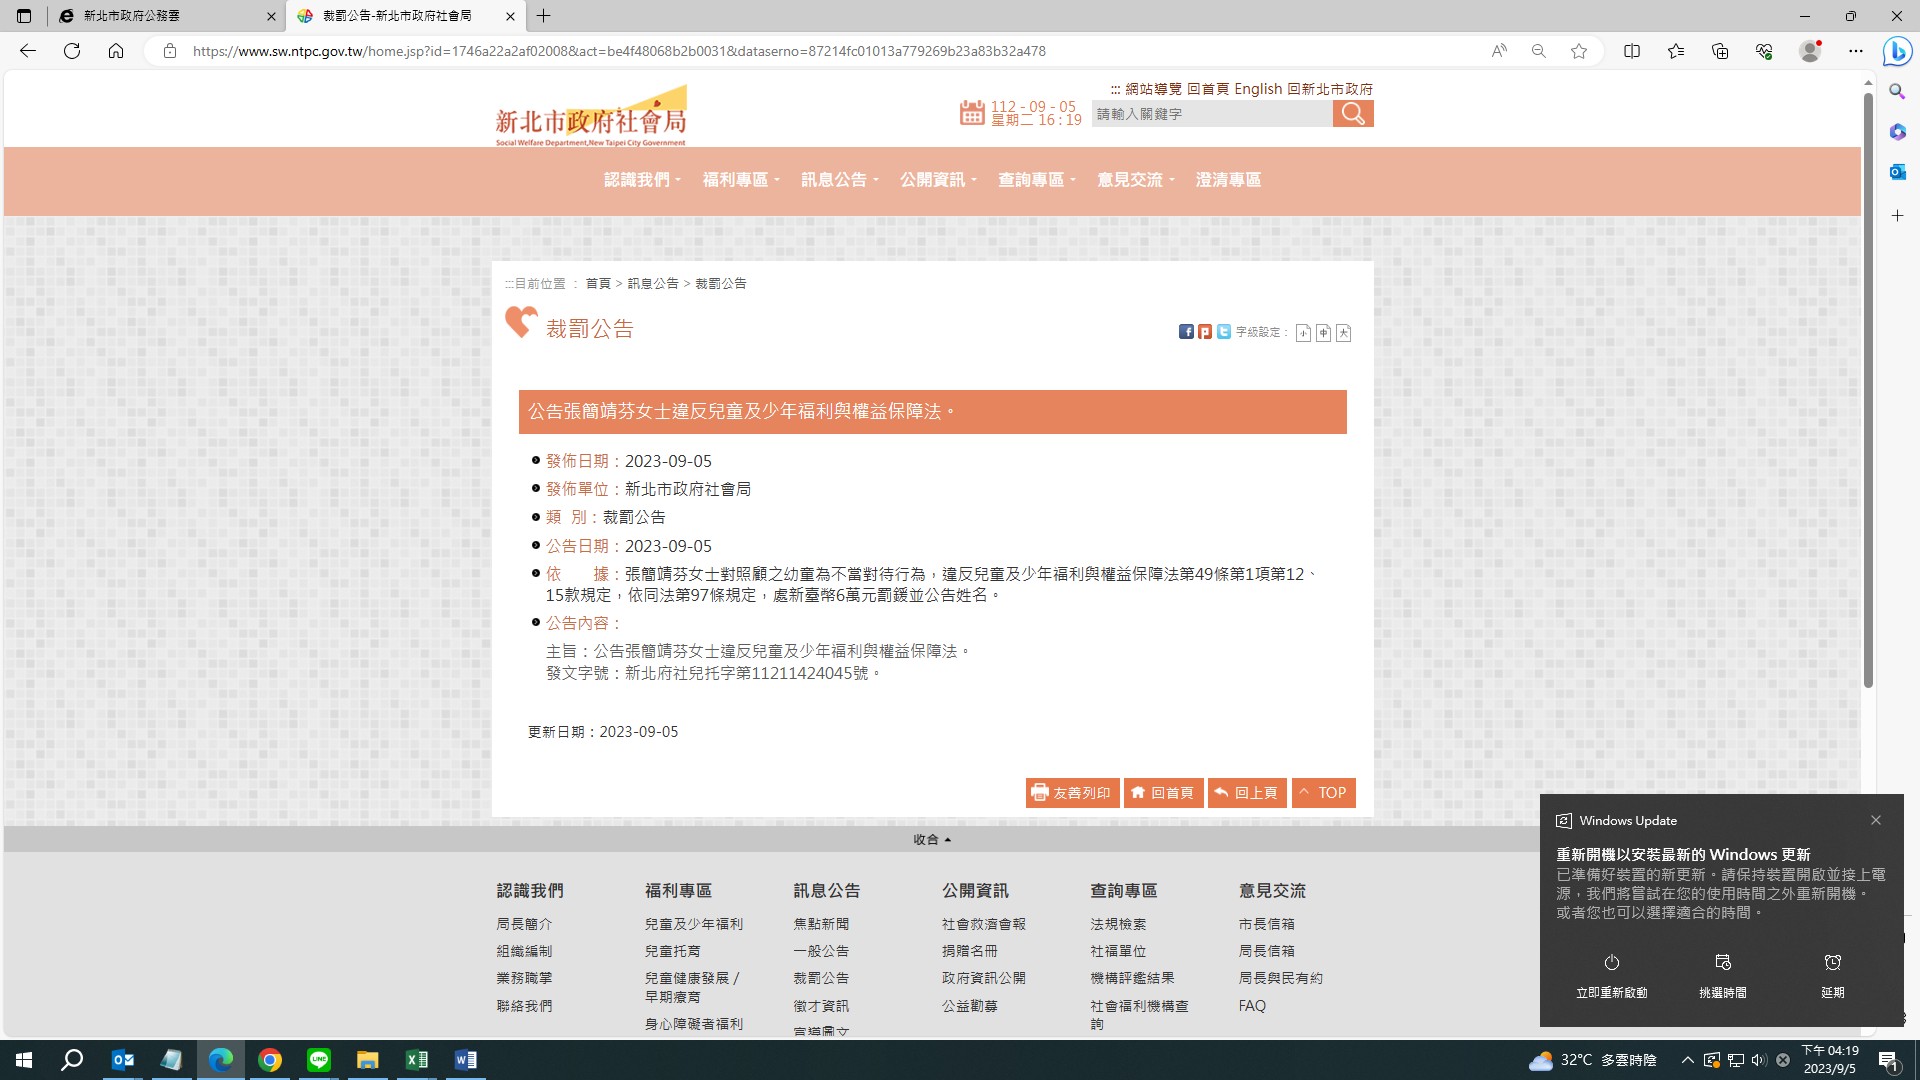Open the tab actions menu icon
The height and width of the screenshot is (1080, 1920).
[x=24, y=16]
